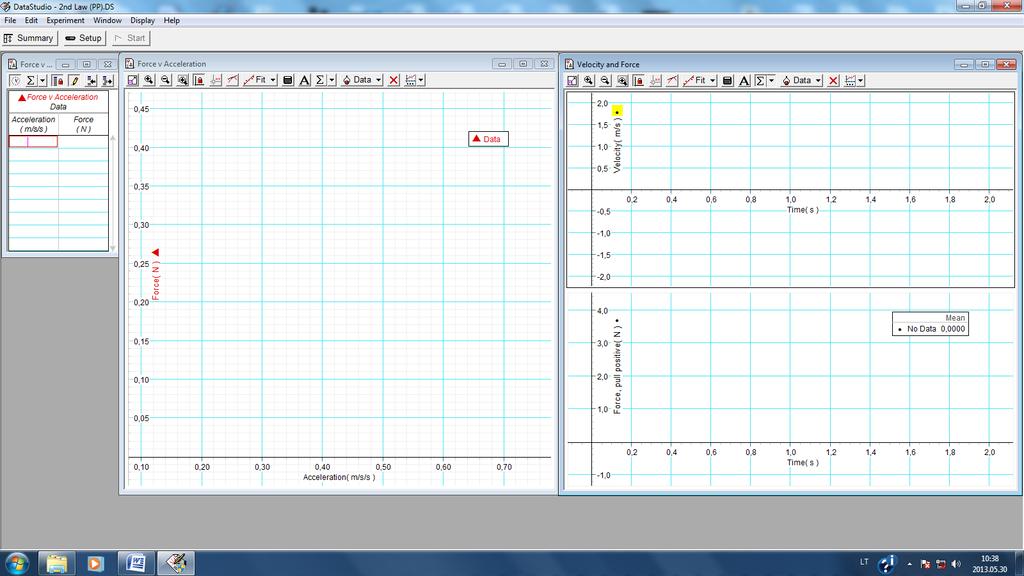The height and width of the screenshot is (576, 1024).
Task: Zoom out on the Force v Acceleration graph
Action: click(166, 80)
